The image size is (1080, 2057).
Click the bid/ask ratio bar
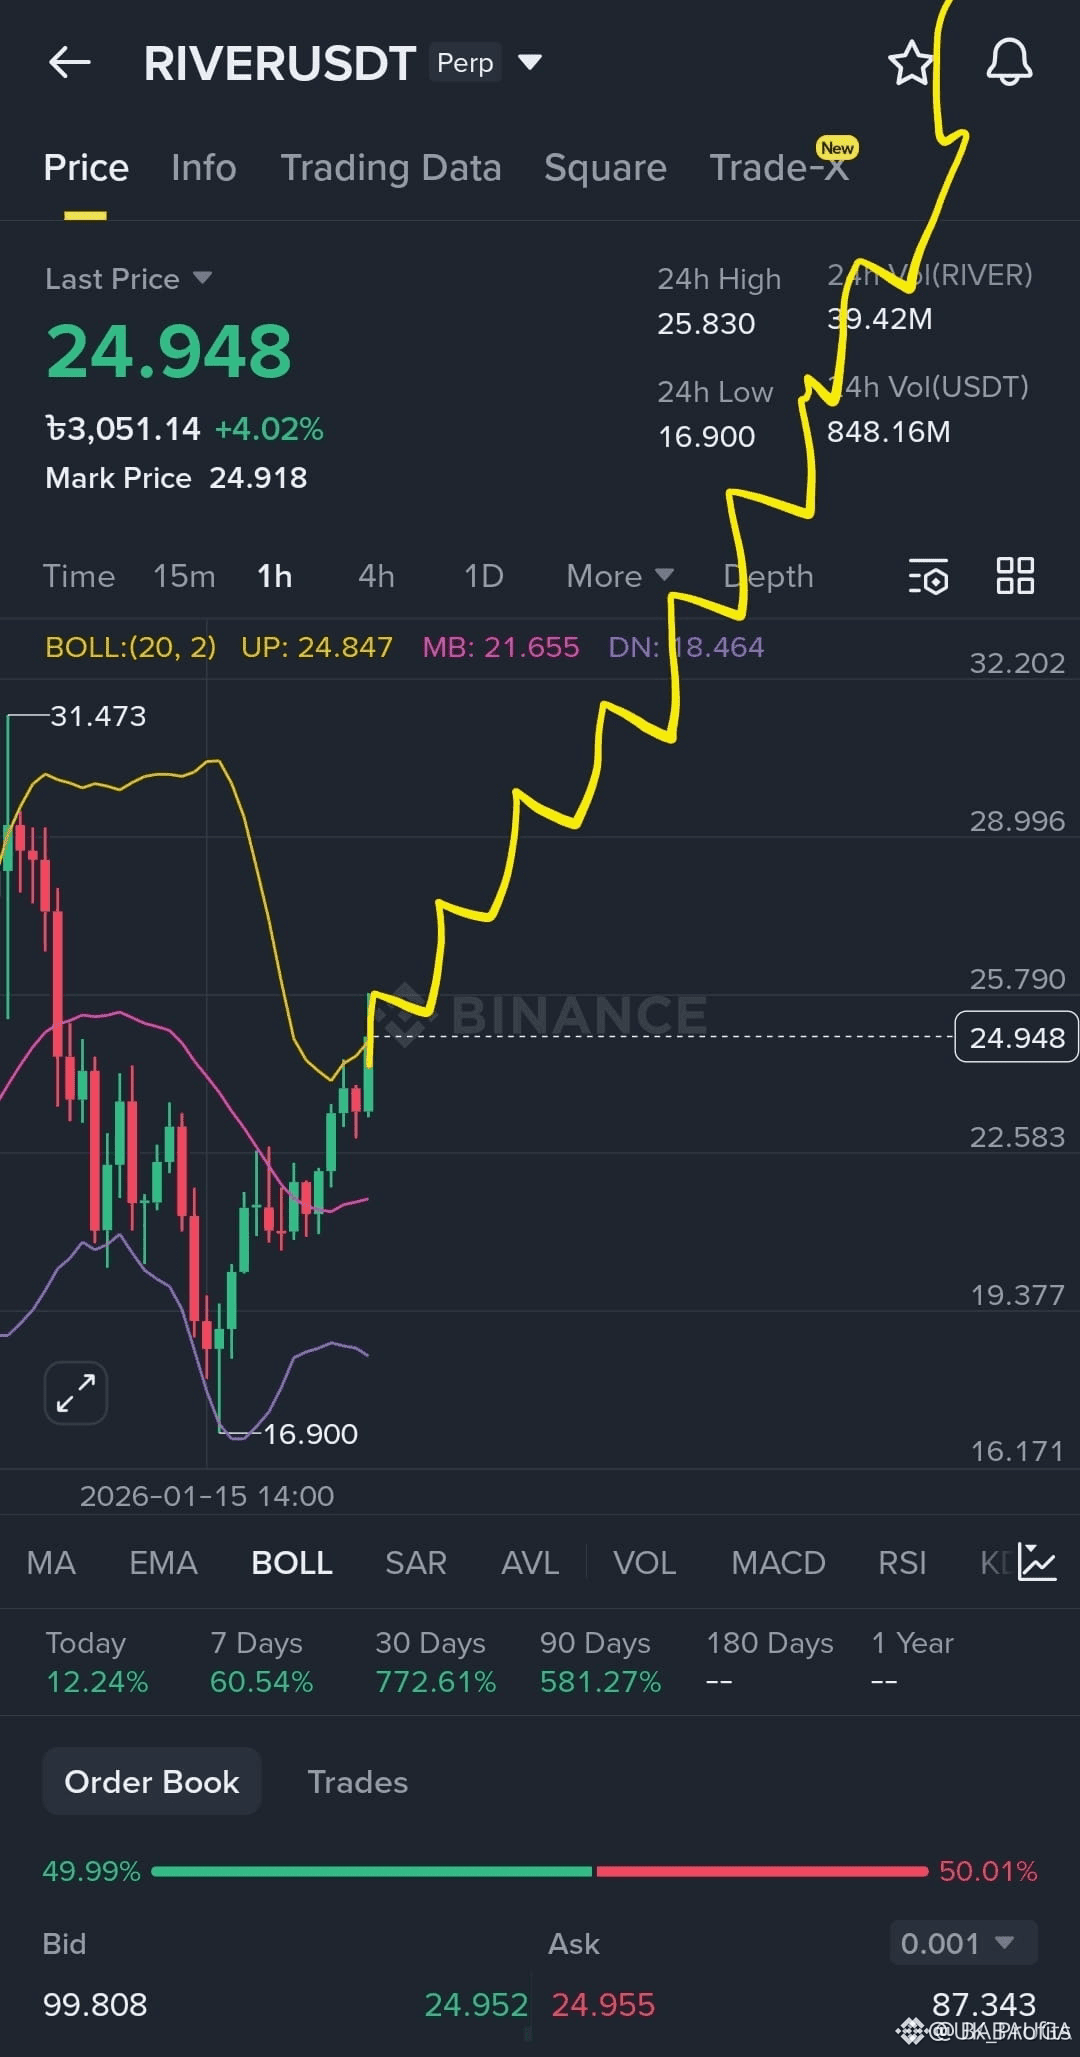(540, 1871)
